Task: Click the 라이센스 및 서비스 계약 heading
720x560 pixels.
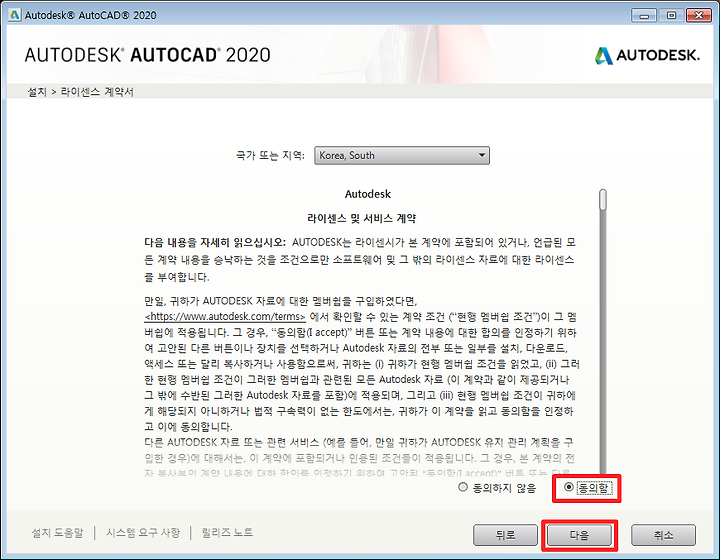Action: point(361,218)
